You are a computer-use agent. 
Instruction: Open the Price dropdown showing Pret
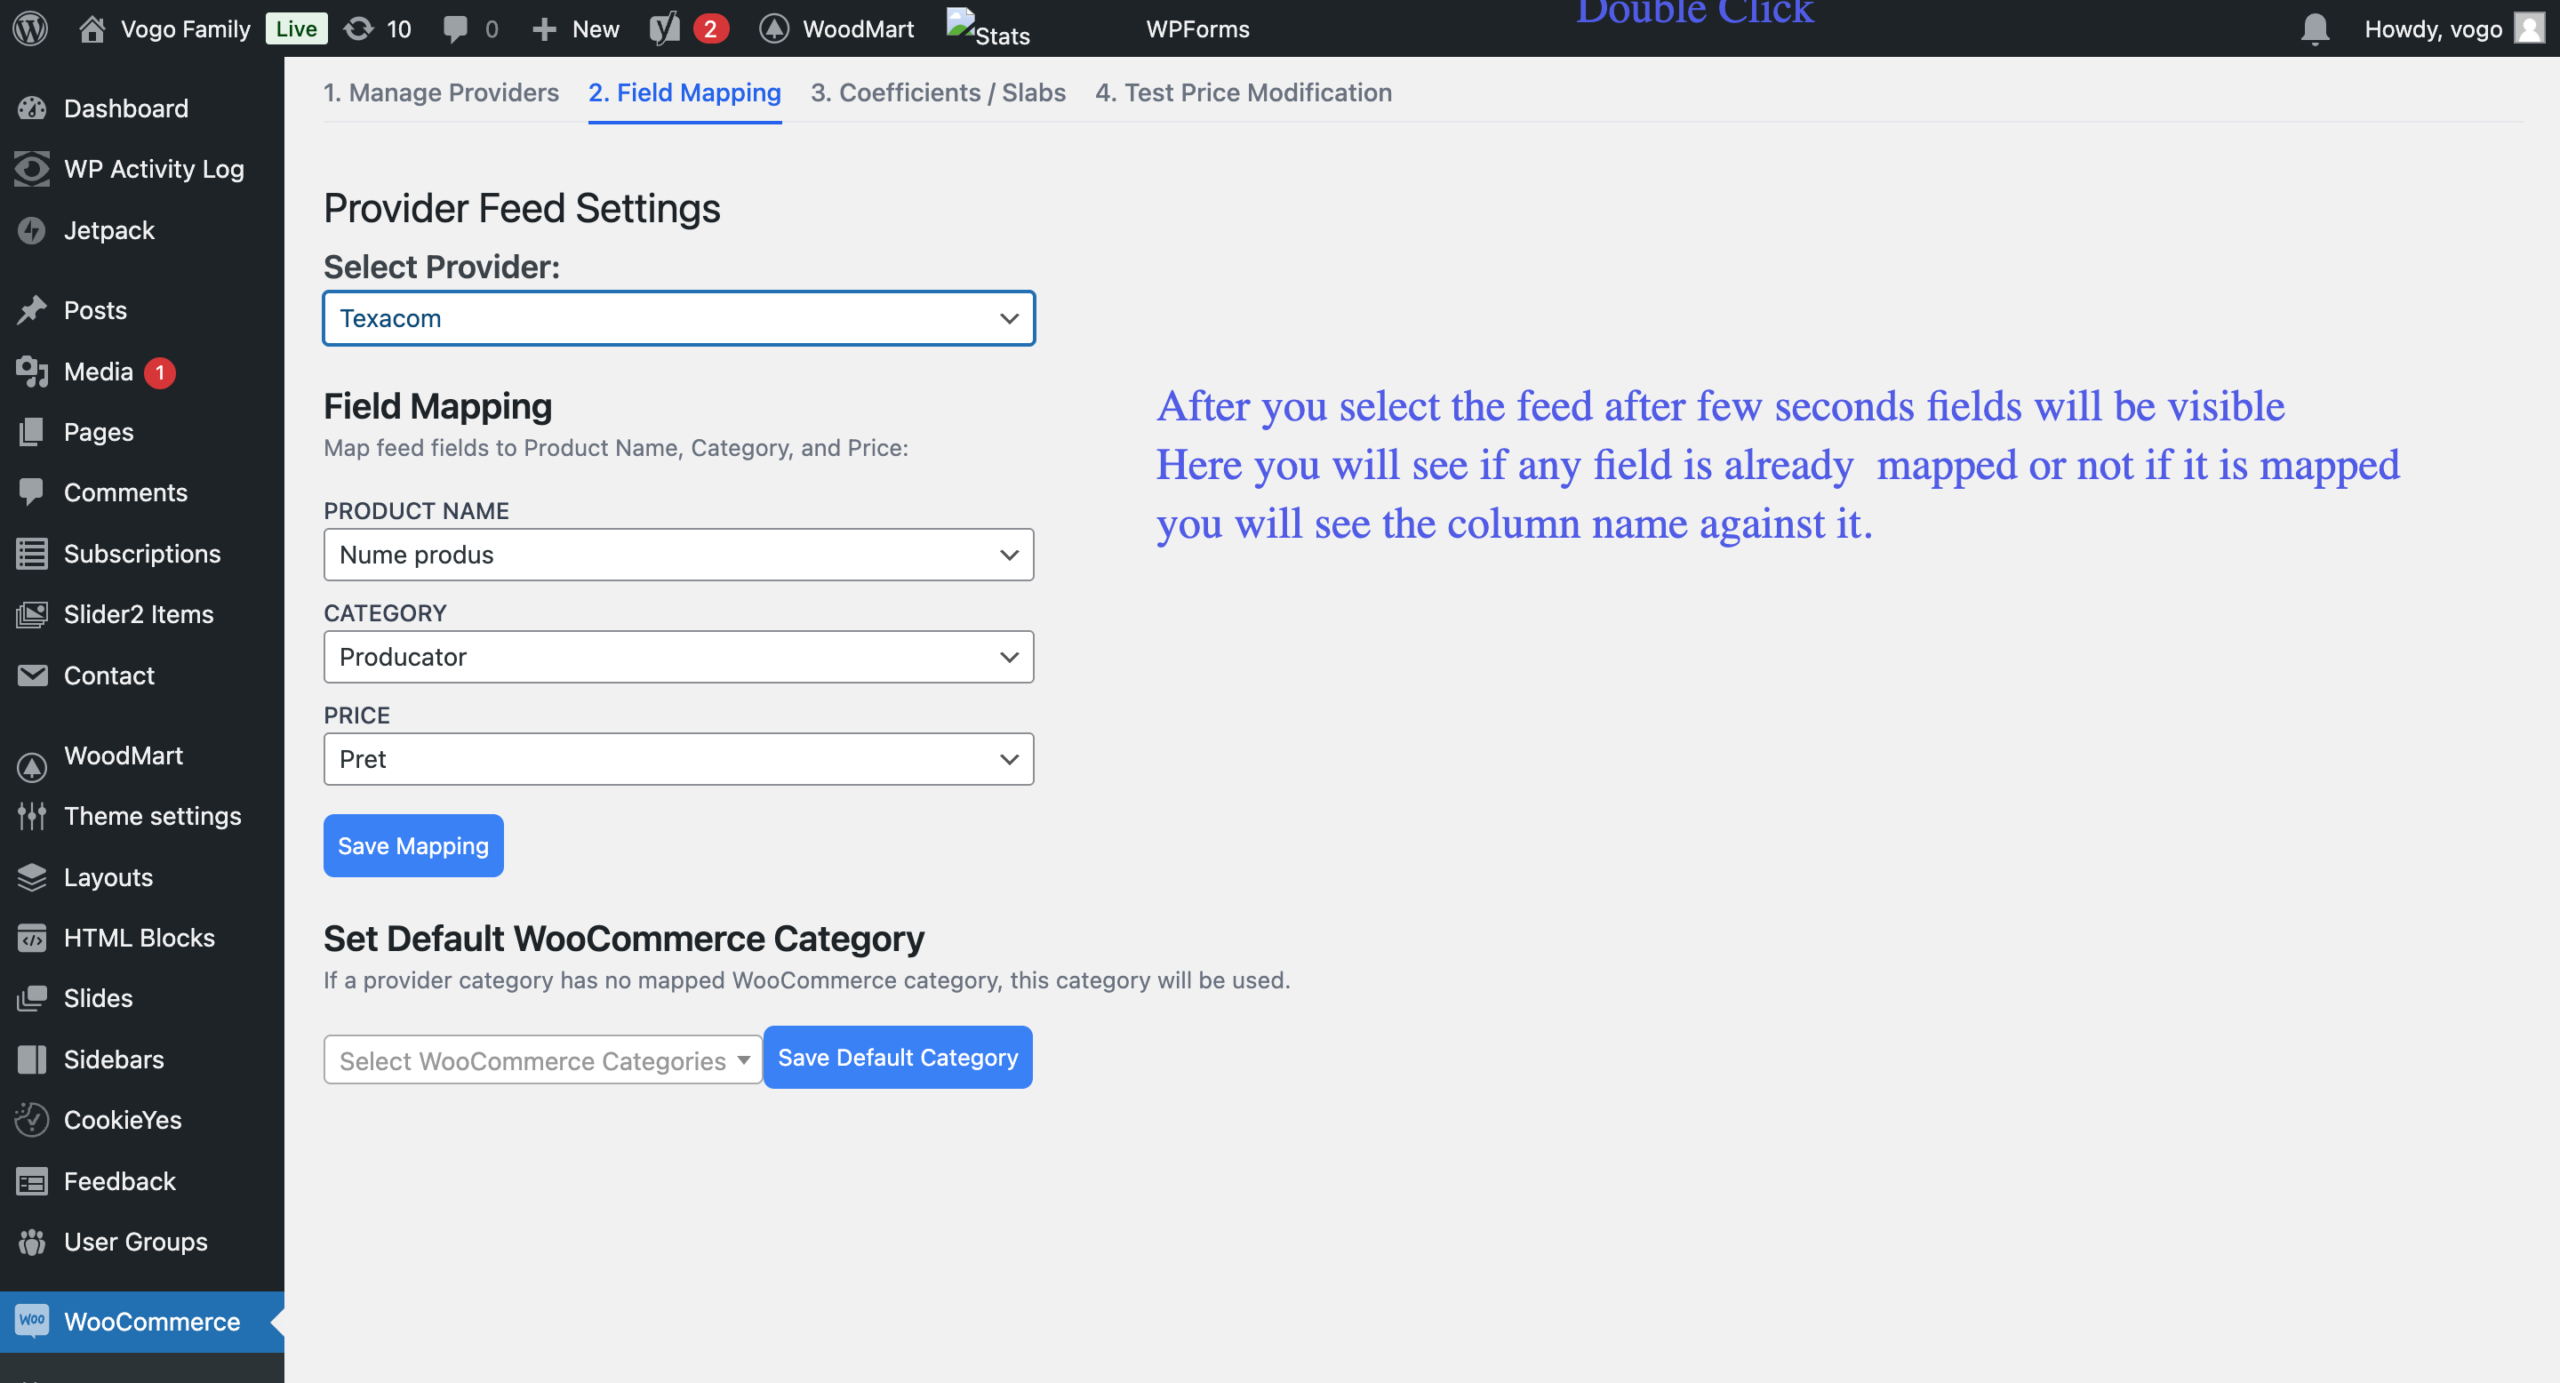pos(678,759)
